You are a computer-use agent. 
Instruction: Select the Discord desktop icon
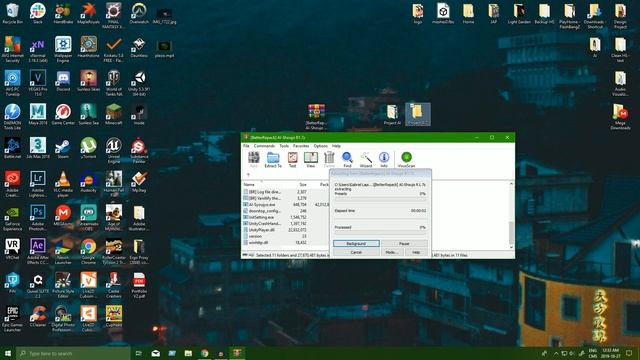coord(63,80)
